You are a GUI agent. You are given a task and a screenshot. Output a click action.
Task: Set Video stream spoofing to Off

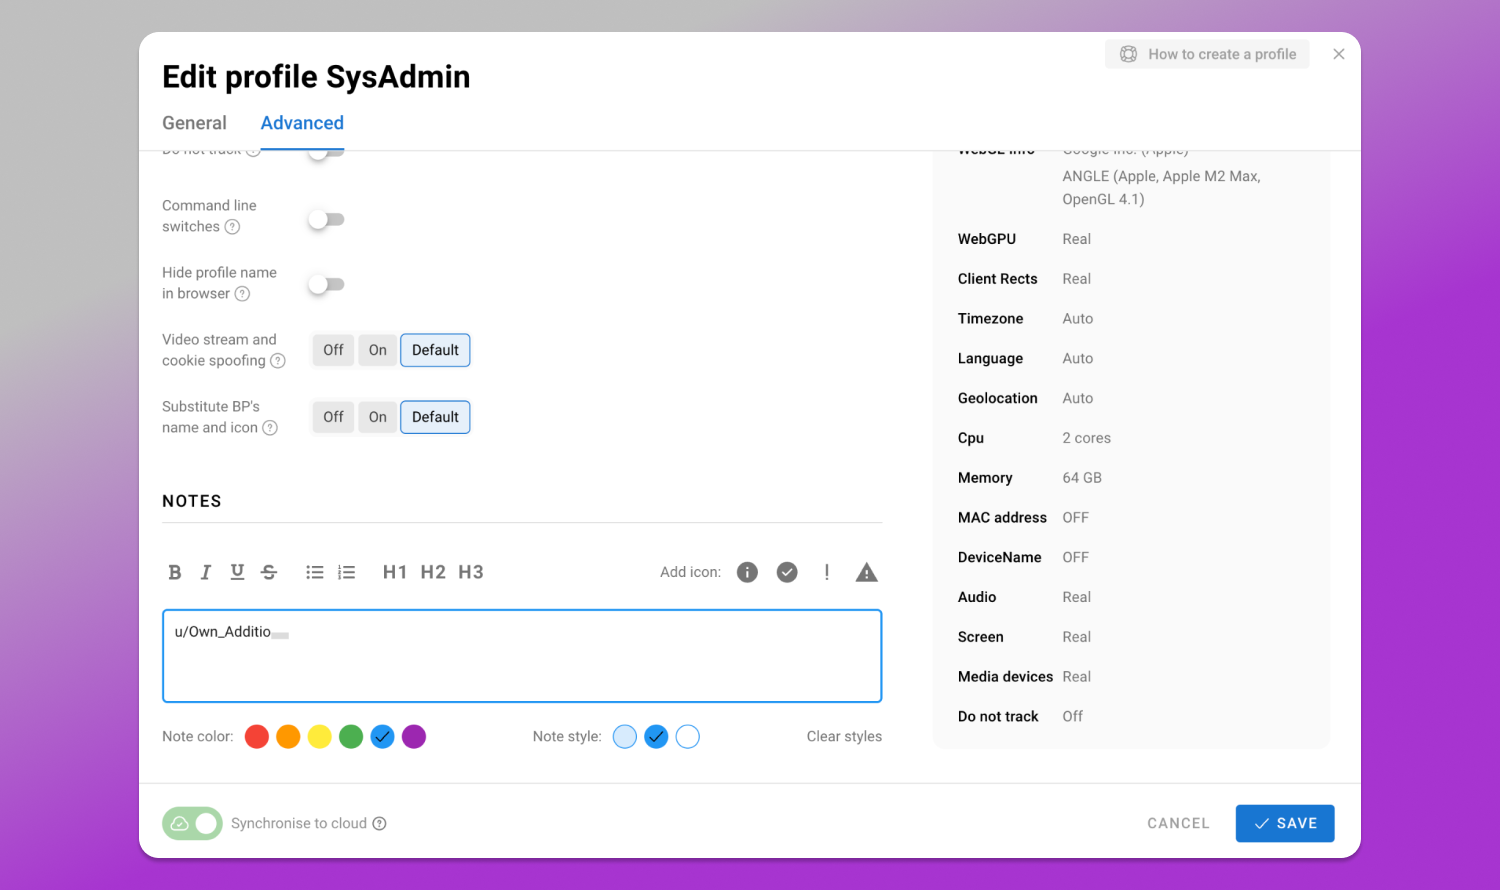333,350
